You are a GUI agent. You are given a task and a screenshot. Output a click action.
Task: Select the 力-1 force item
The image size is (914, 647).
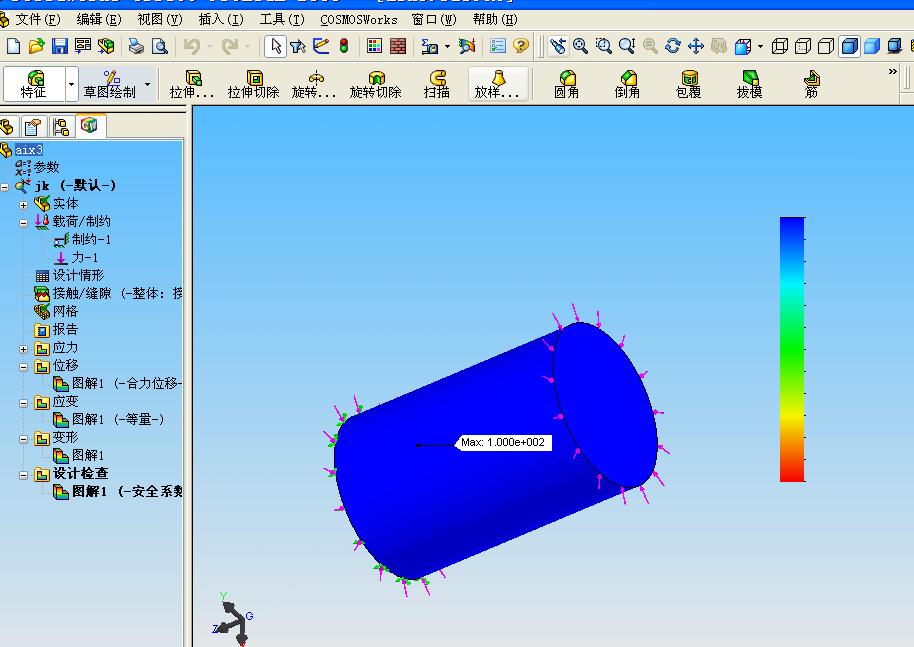(x=76, y=258)
